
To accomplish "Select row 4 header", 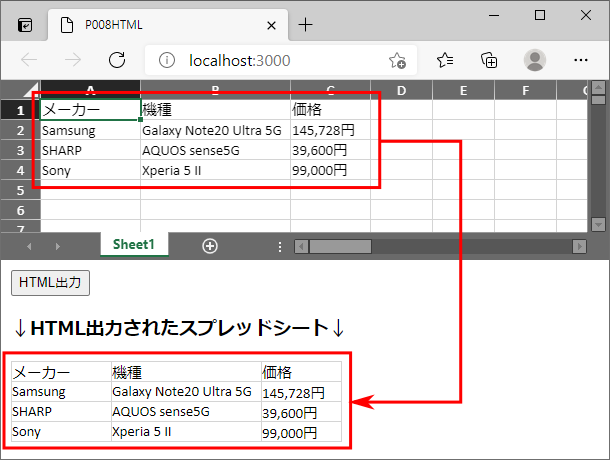I will (x=21, y=170).
